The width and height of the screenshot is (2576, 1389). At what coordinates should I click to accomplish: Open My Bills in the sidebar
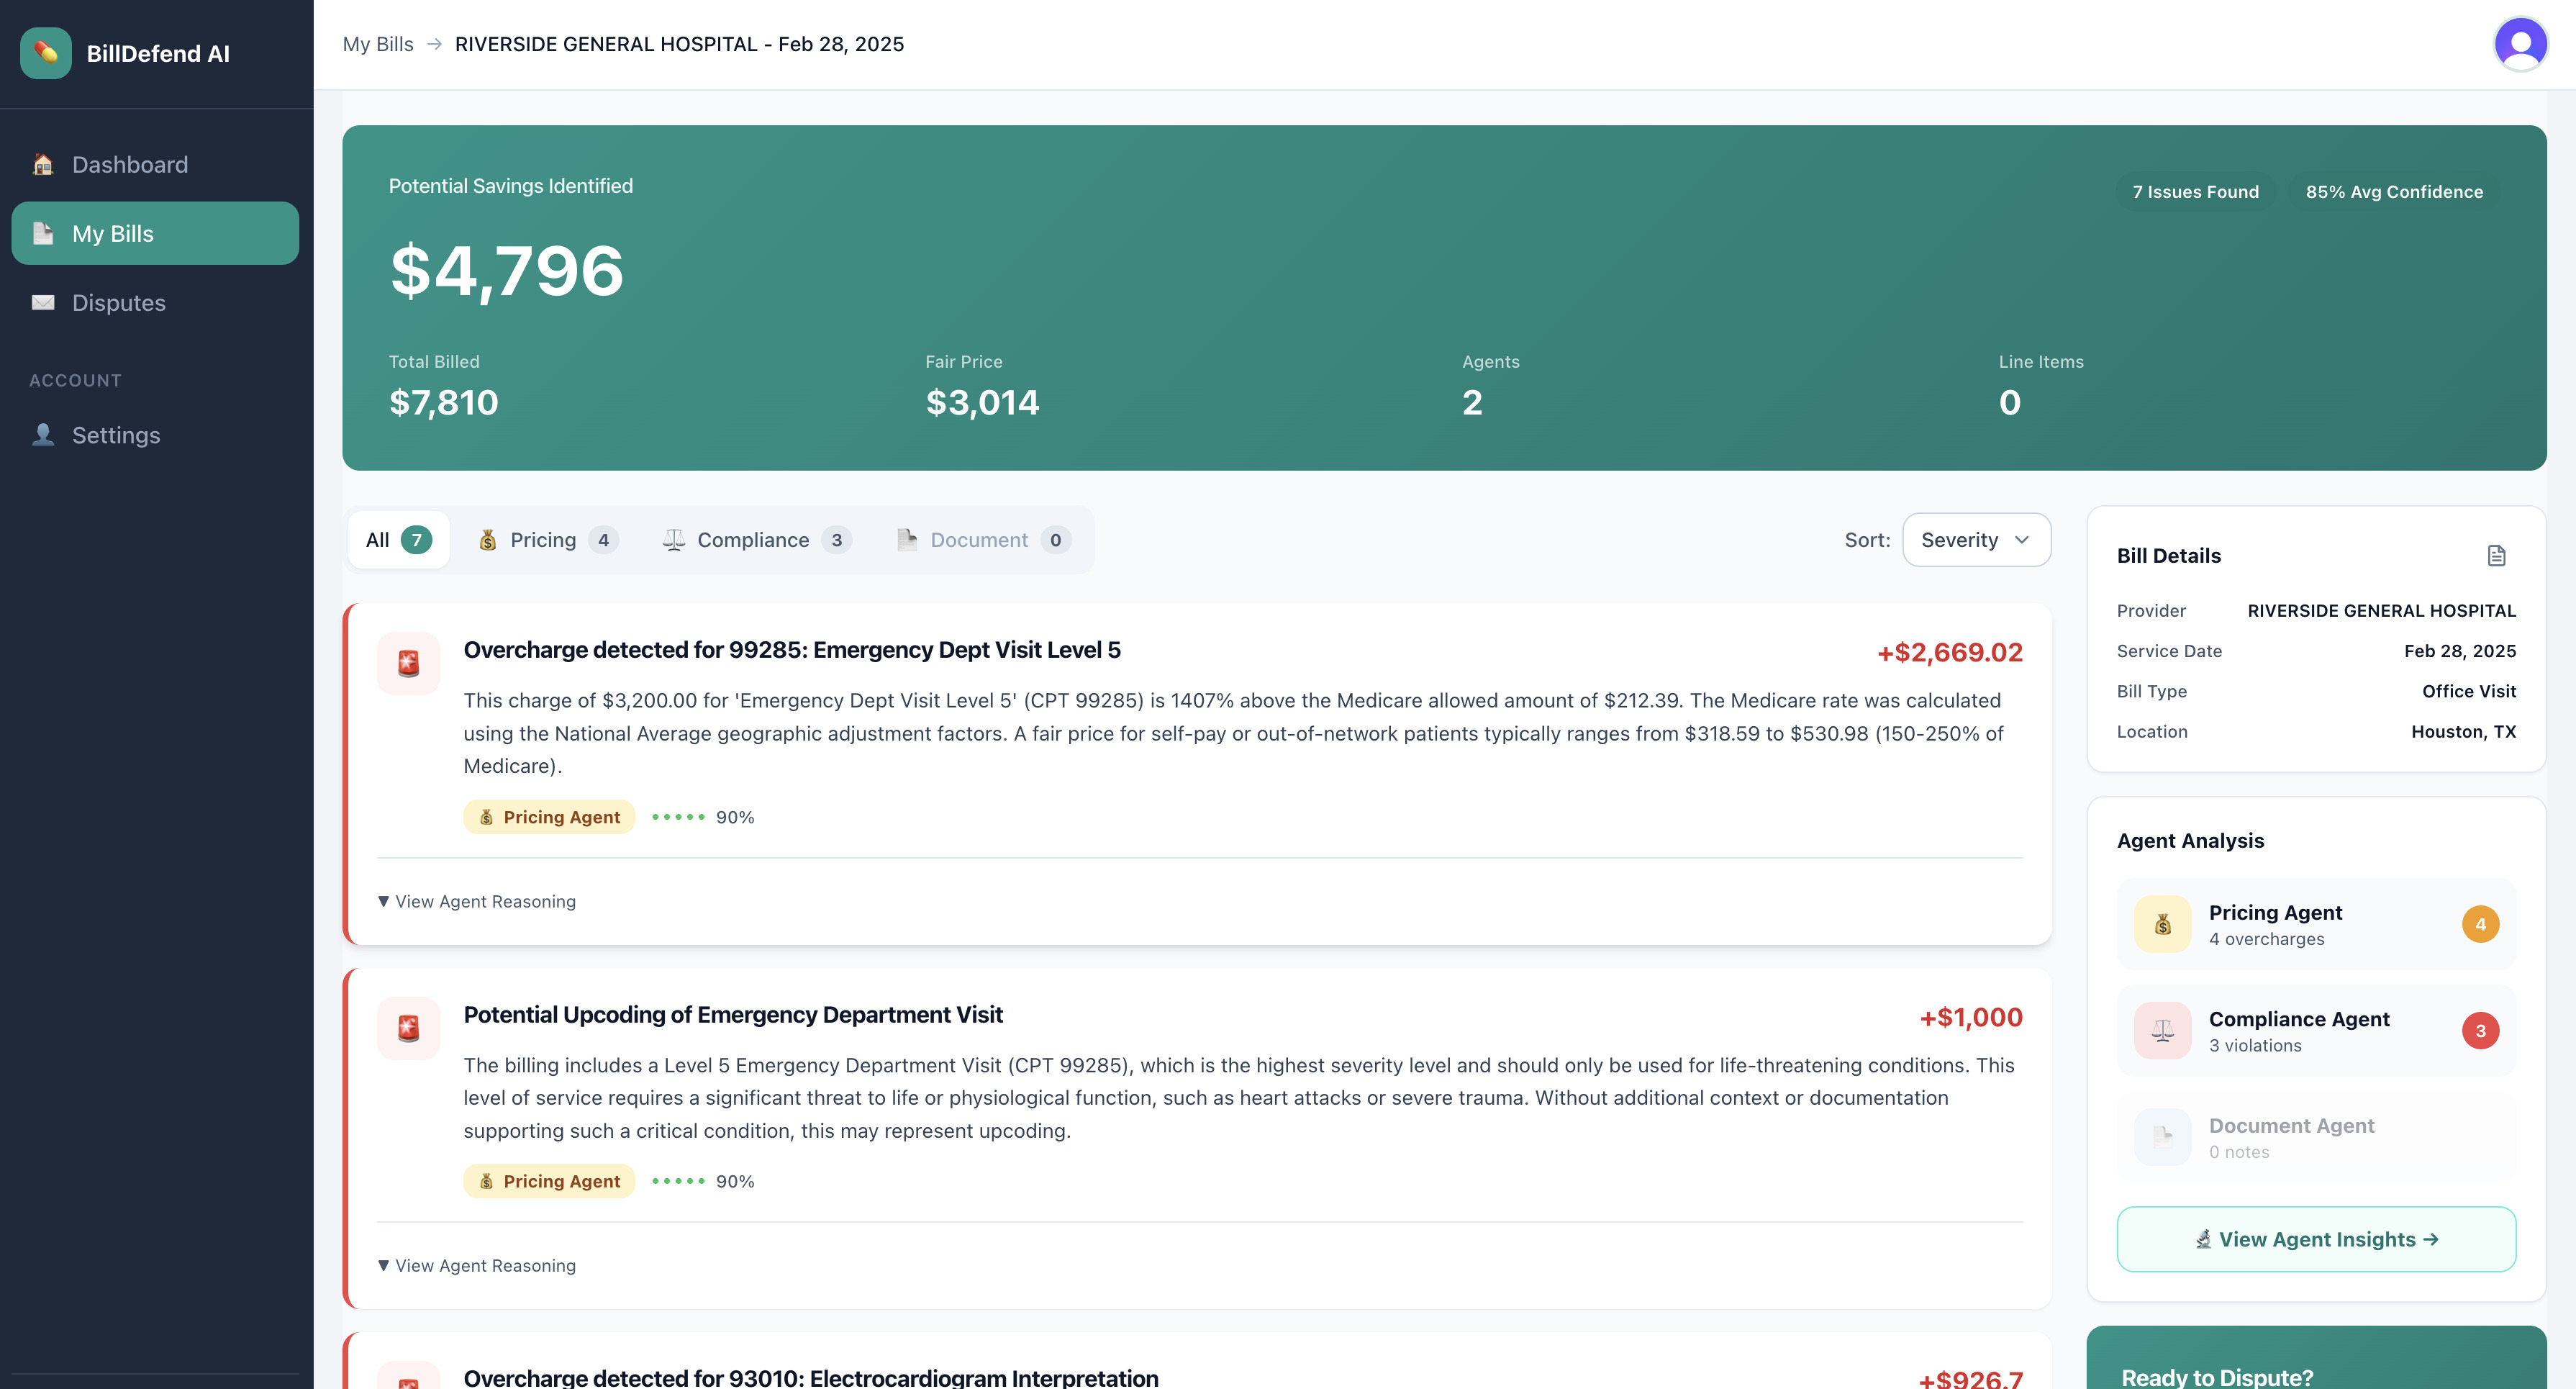155,233
